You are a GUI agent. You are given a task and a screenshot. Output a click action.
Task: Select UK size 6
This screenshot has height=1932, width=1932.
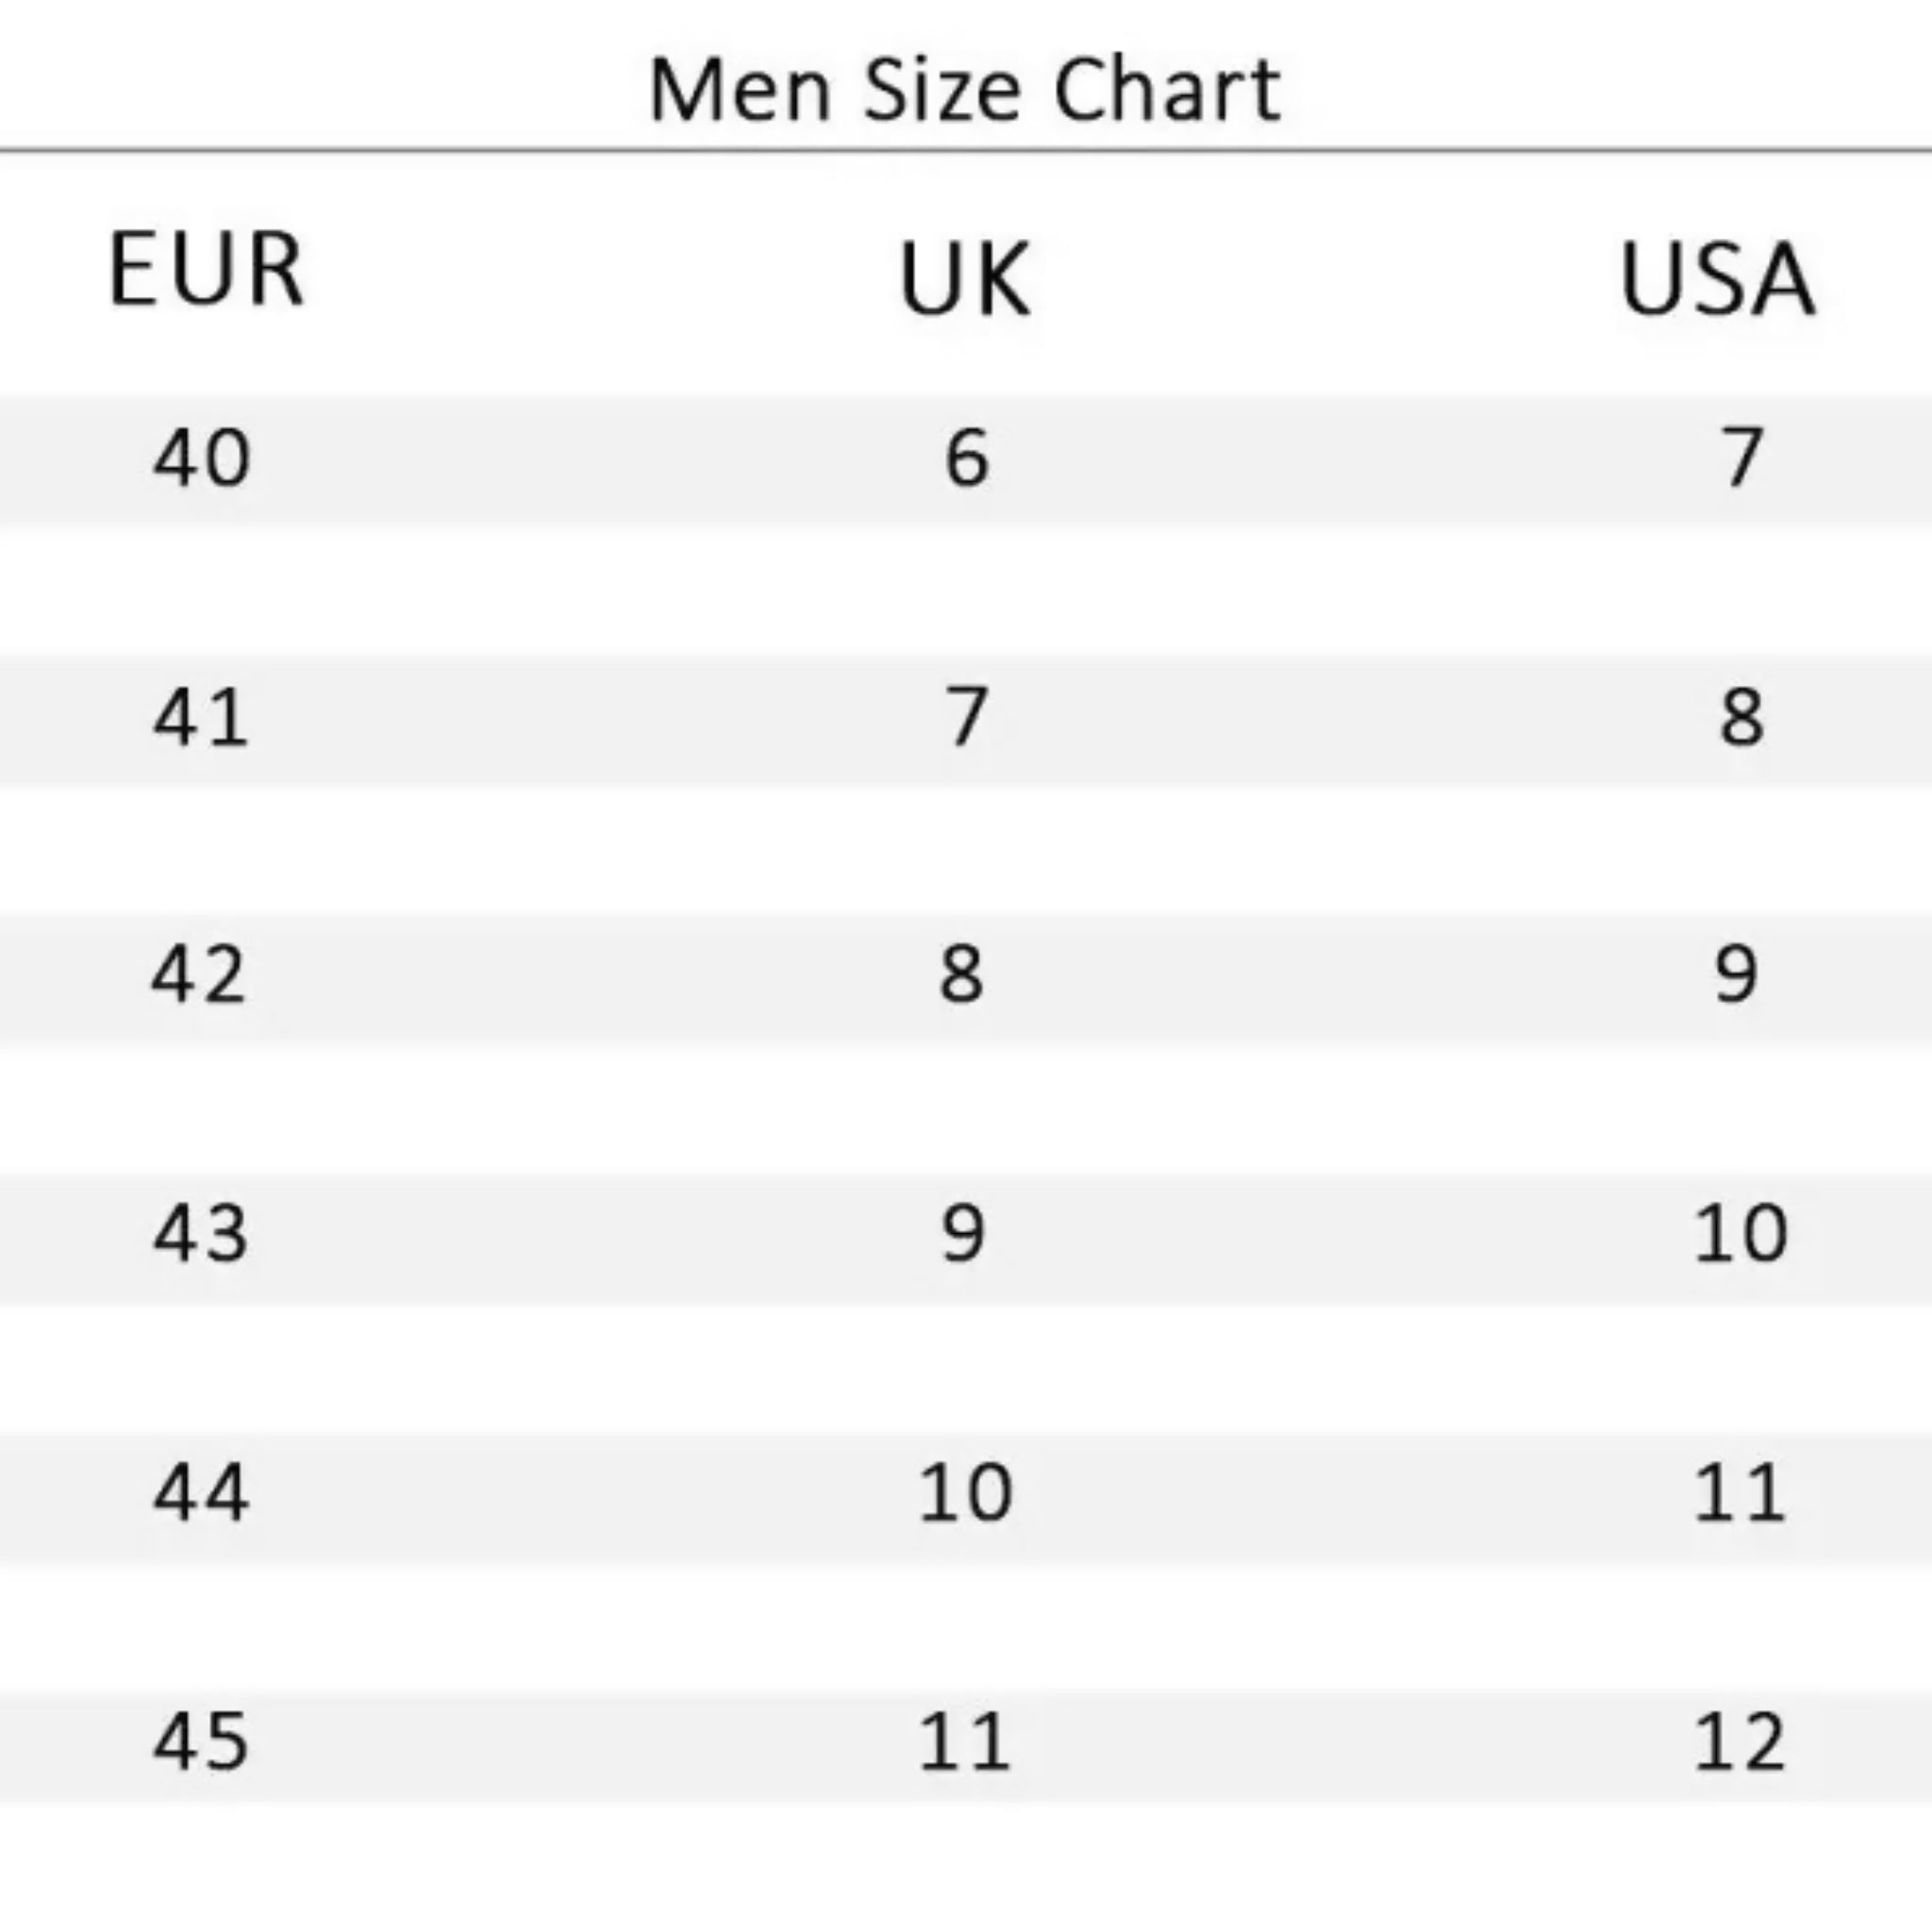point(966,458)
